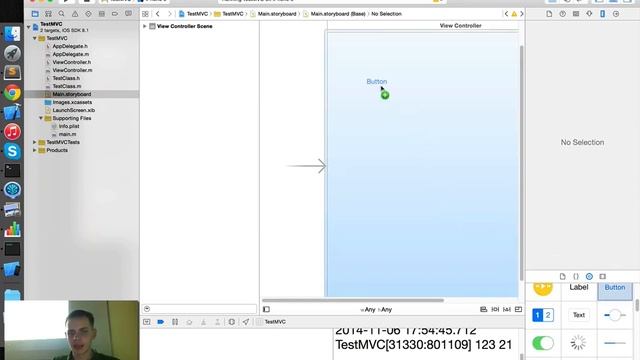Select main.m file
Image resolution: width=640 pixels, height=360 pixels.
click(x=67, y=134)
